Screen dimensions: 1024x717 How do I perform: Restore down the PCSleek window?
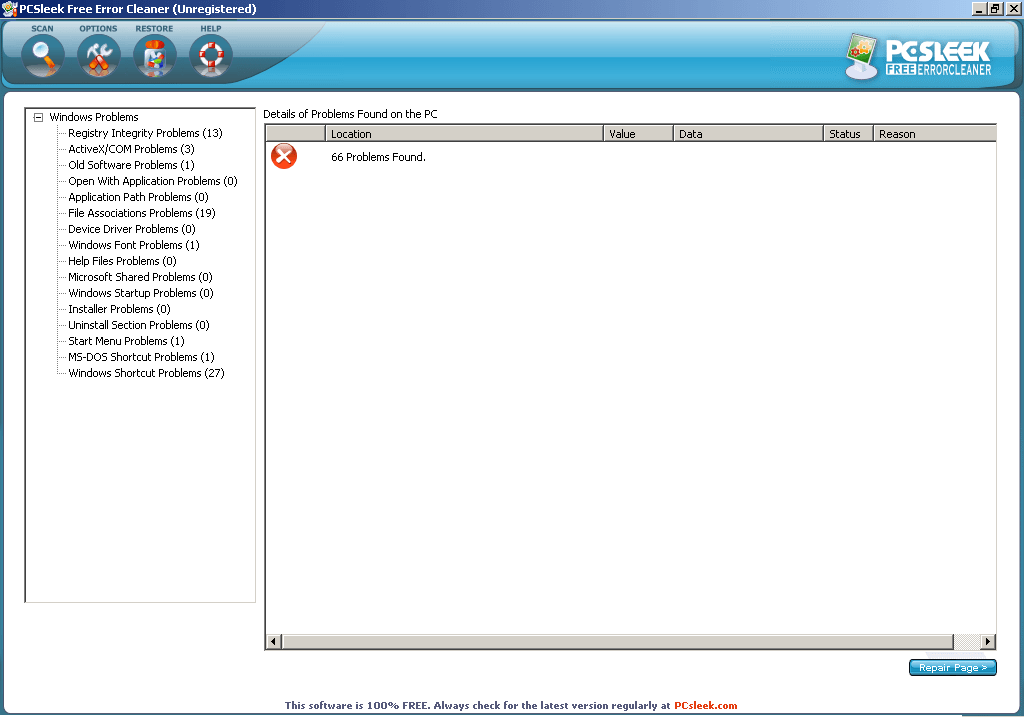click(995, 8)
